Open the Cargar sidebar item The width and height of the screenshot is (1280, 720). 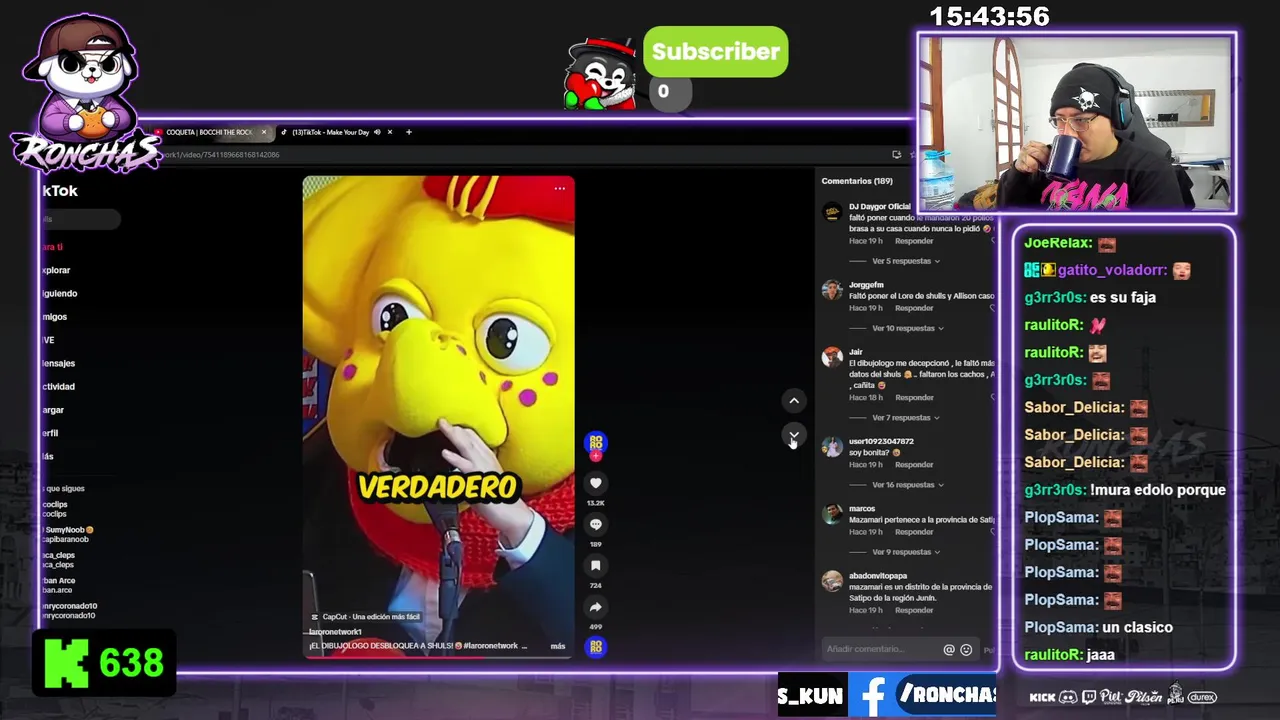[52, 410]
